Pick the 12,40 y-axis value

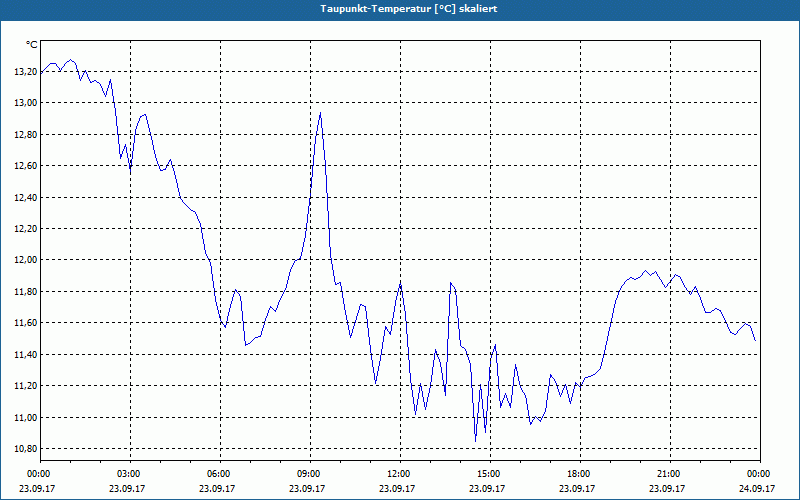tap(26, 197)
